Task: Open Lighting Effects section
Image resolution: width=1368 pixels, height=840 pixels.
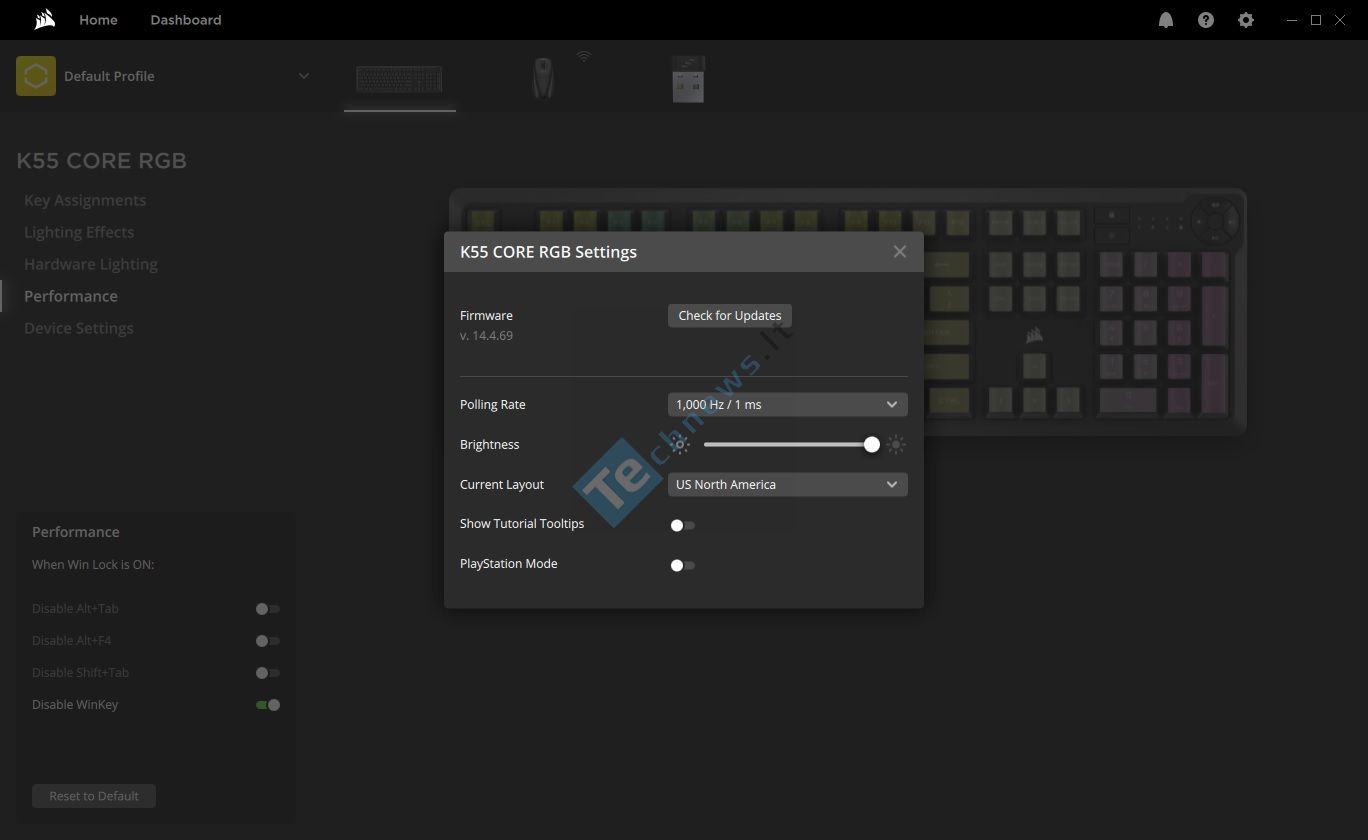Action: [79, 232]
